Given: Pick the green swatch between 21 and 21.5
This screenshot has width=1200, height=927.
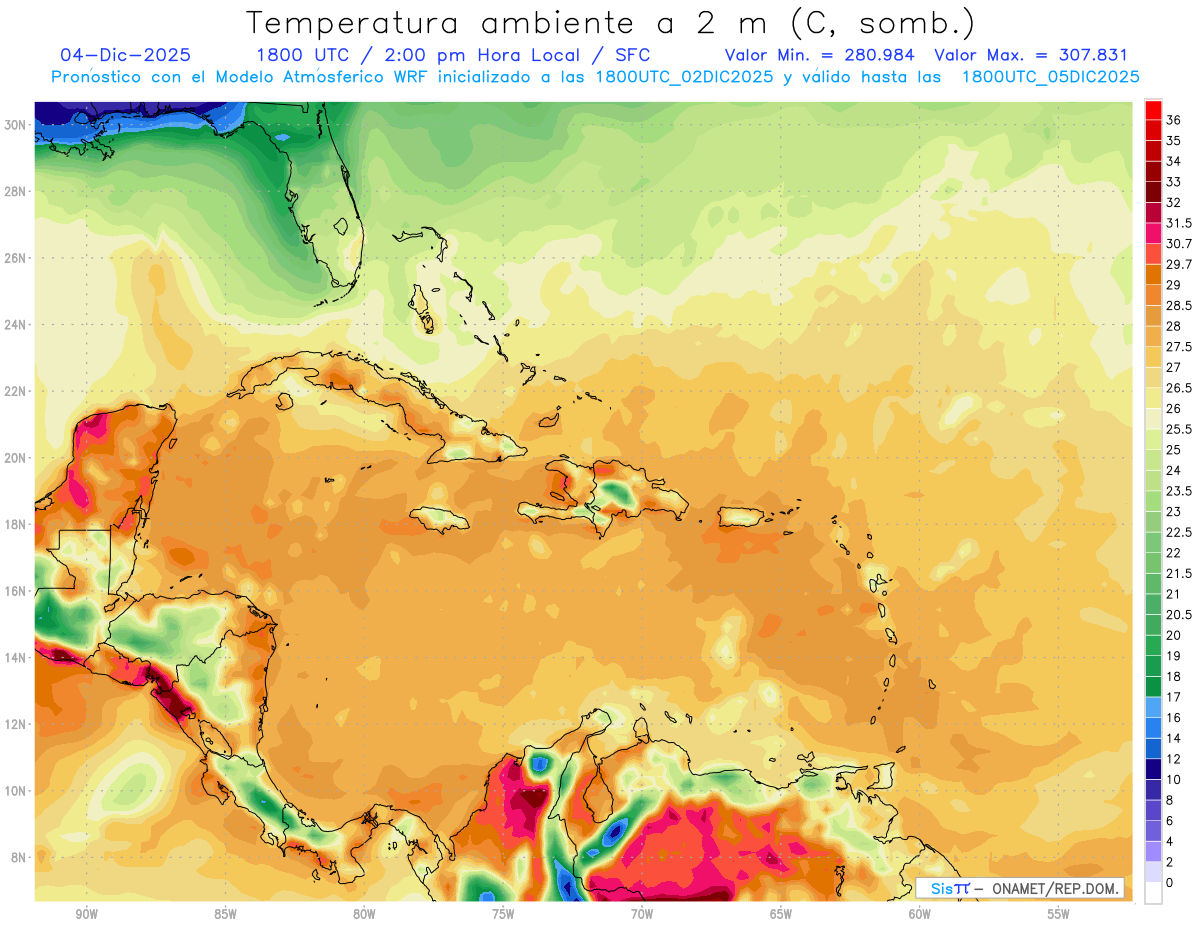Looking at the screenshot, I should pyautogui.click(x=1153, y=583).
